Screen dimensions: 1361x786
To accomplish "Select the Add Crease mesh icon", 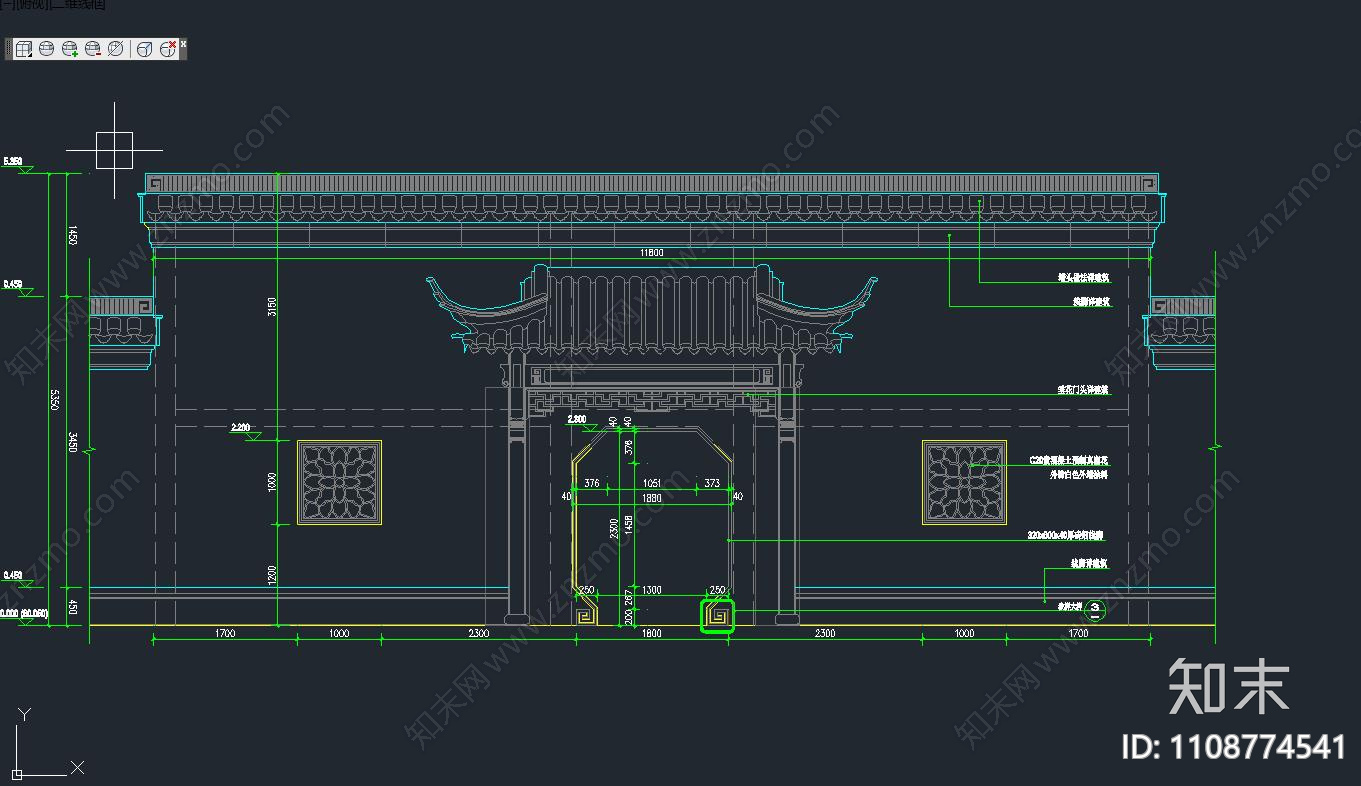I will [x=145, y=49].
